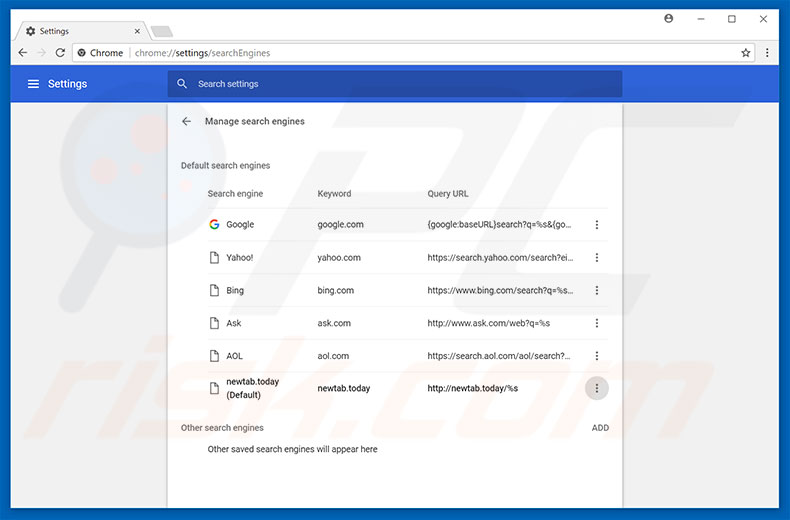Click the page icon next to Bing

214,290
